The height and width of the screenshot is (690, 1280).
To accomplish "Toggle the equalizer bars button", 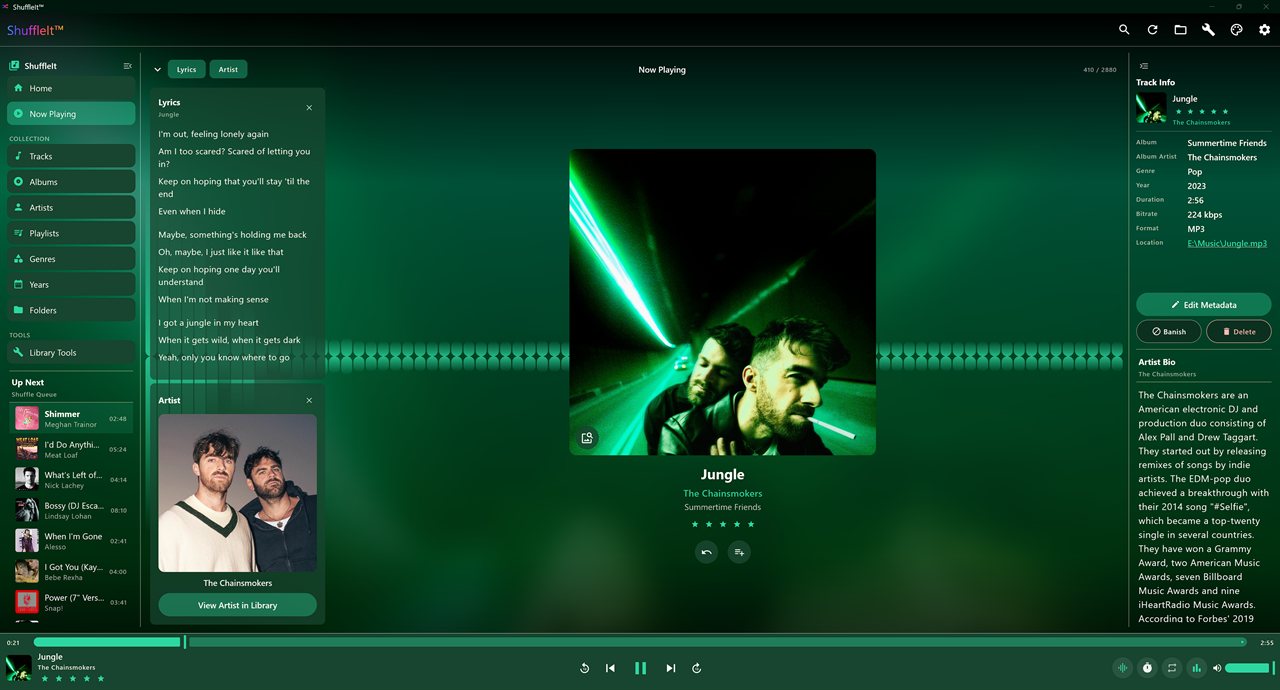I will 1197,668.
